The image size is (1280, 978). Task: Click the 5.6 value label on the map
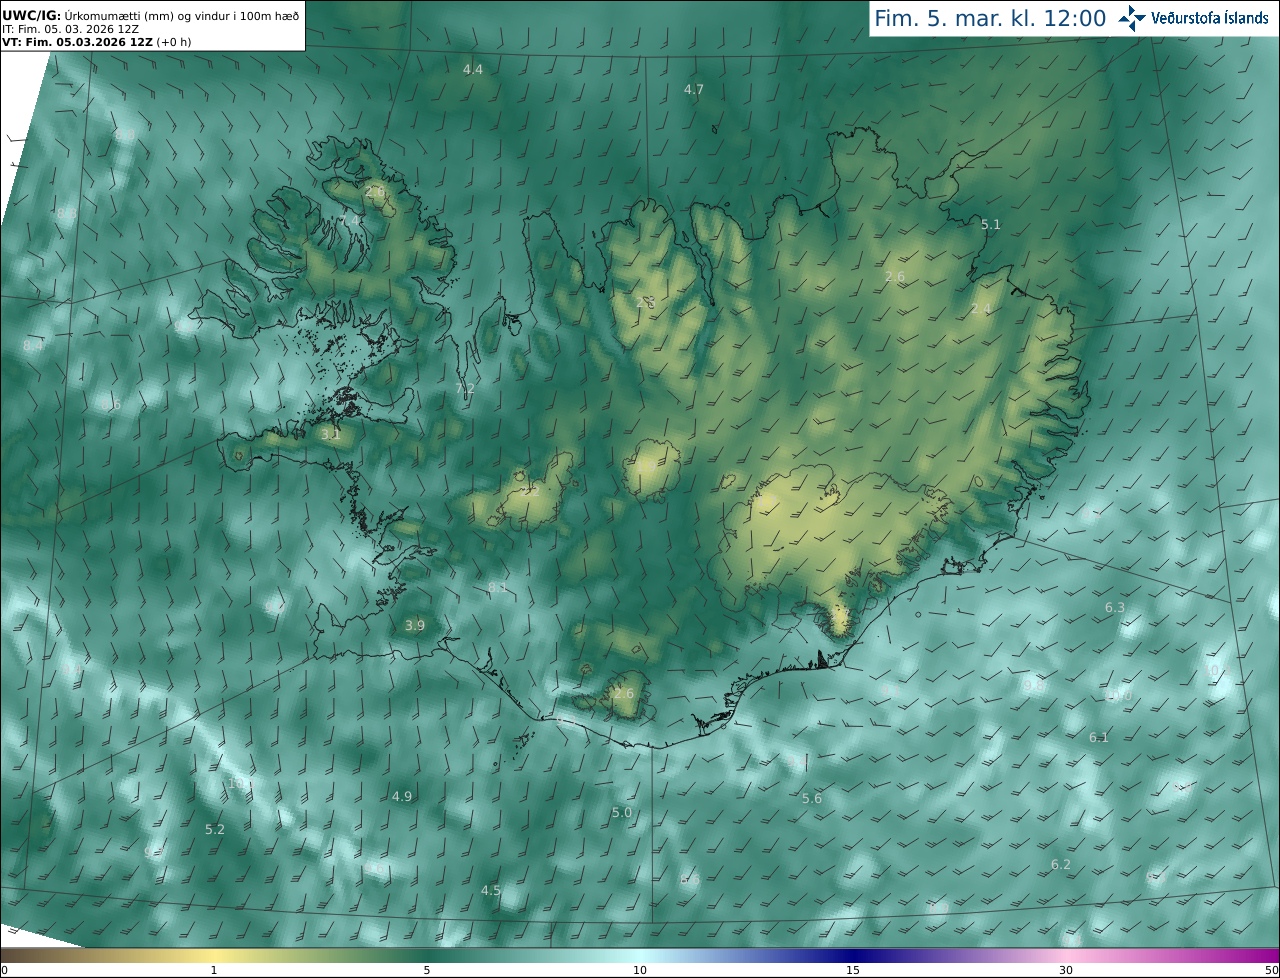point(812,798)
